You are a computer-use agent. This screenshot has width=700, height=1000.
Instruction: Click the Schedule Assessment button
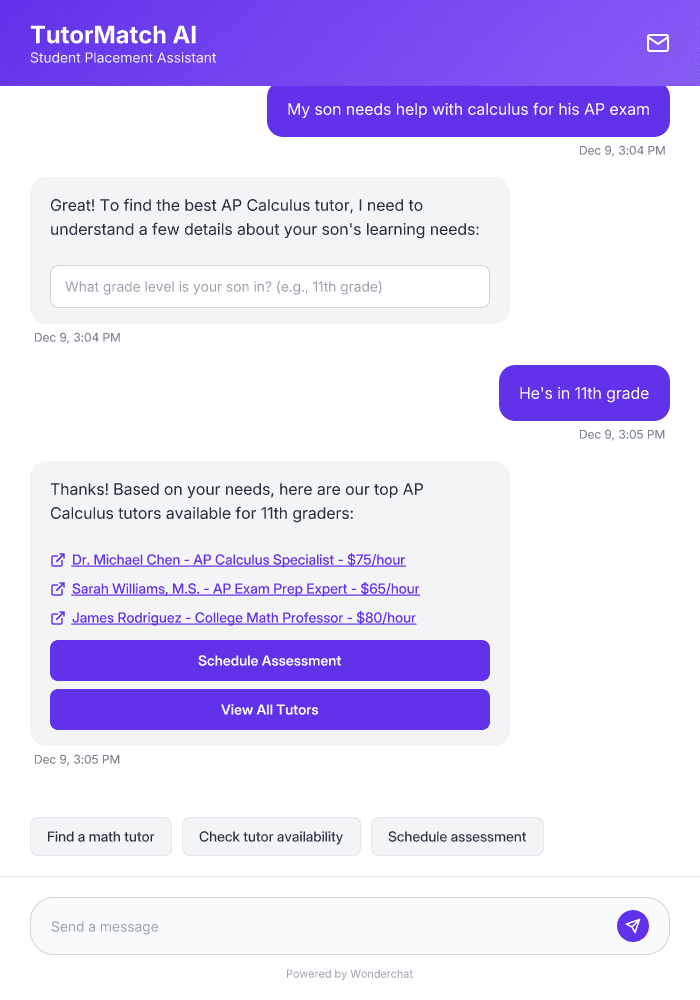[270, 661]
